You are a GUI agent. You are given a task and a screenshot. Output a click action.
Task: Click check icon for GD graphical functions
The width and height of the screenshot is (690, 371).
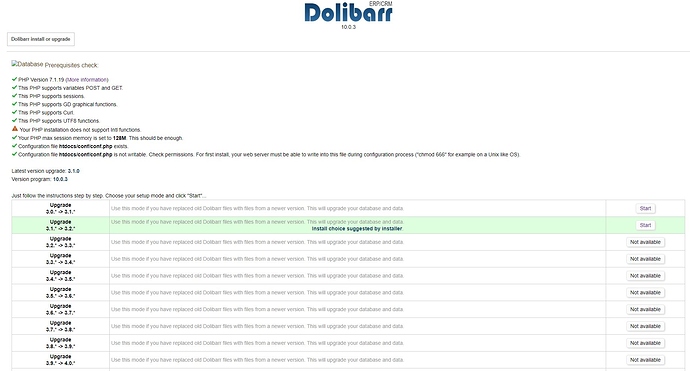(x=15, y=104)
